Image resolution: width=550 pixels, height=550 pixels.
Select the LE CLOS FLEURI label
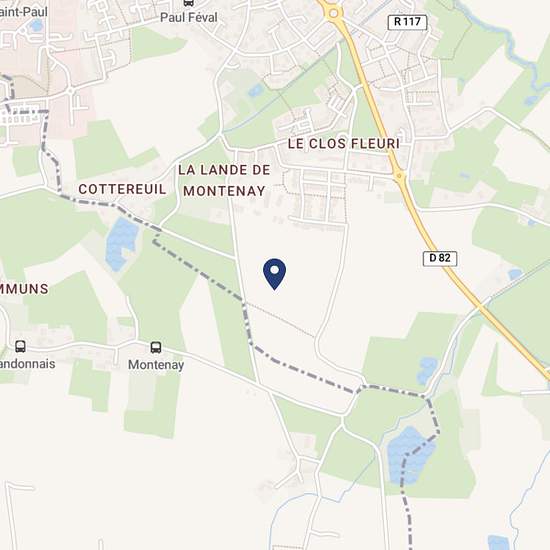[344, 143]
